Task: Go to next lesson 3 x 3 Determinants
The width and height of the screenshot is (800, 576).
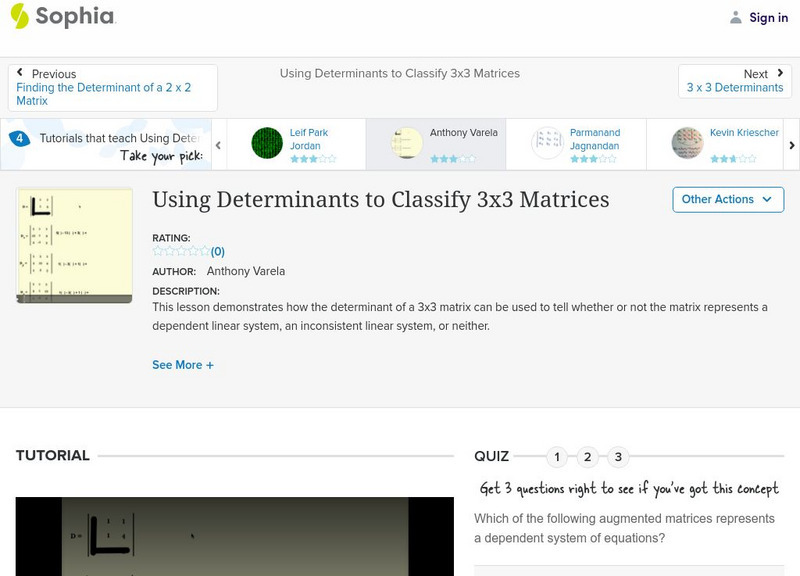Action: coord(735,87)
